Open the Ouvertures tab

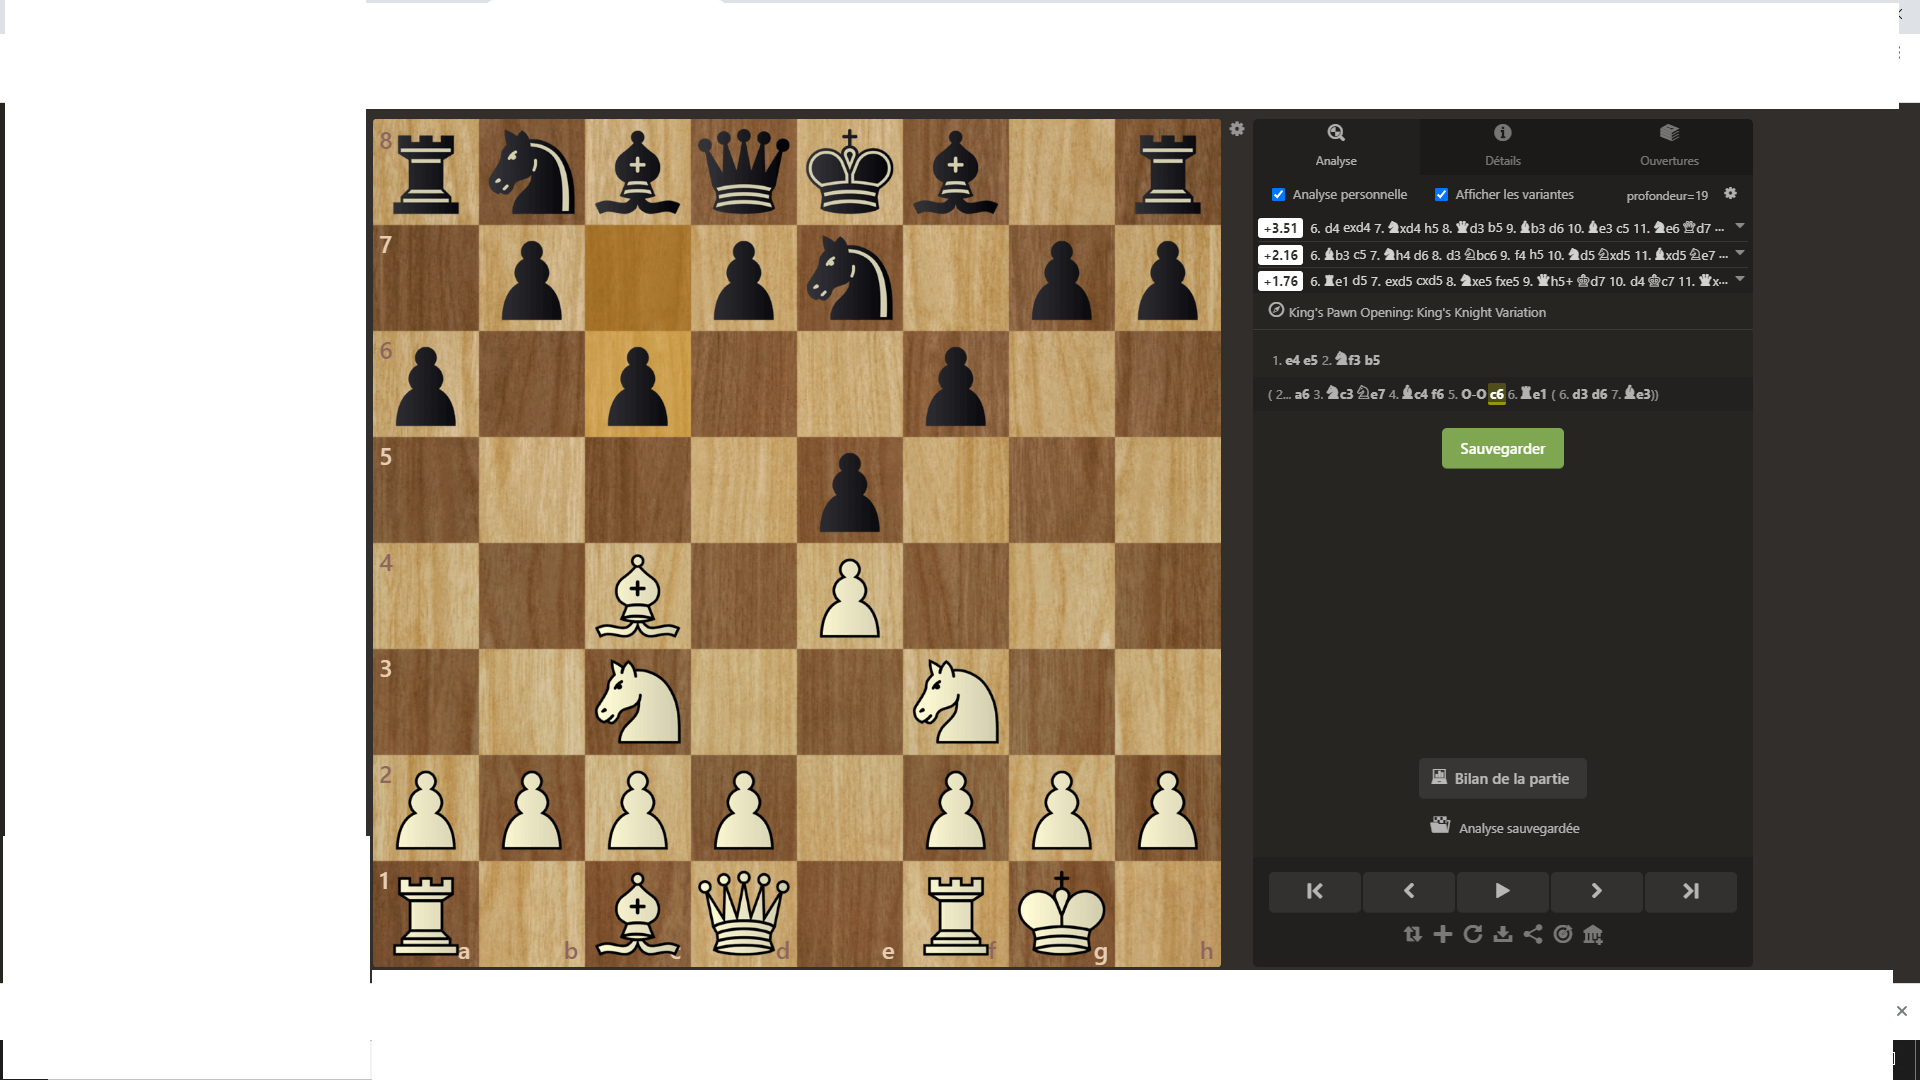pyautogui.click(x=1668, y=145)
